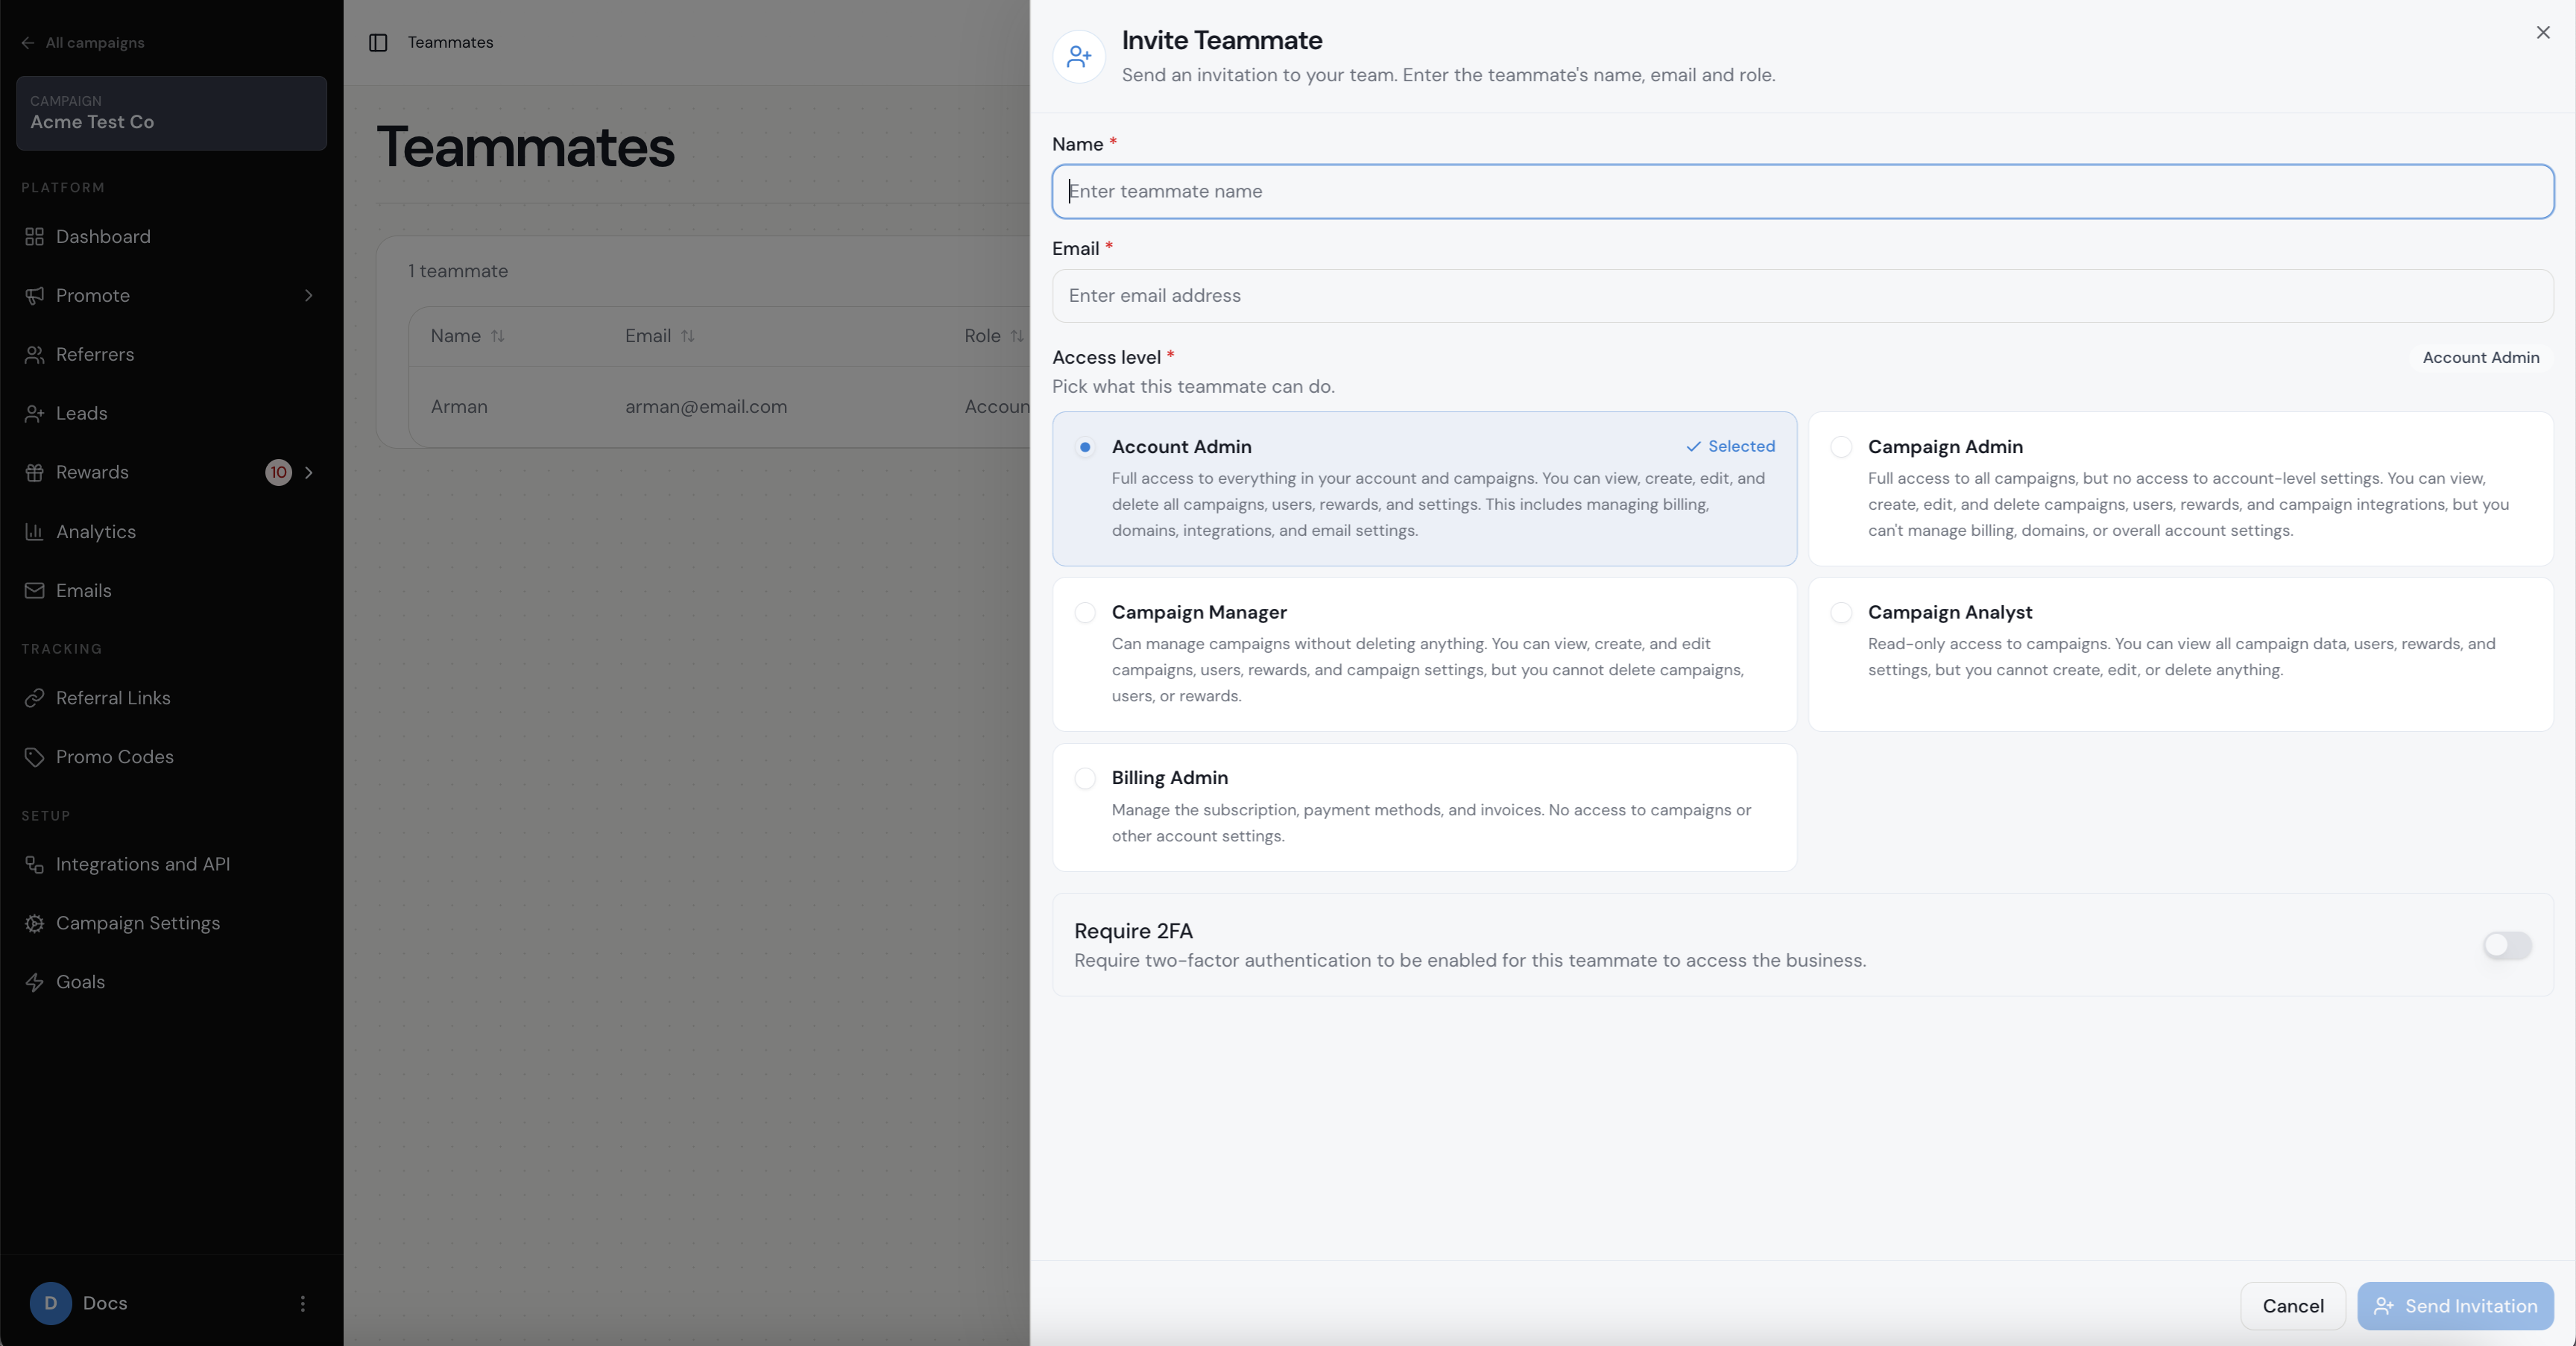Click the Referrers people icon
This screenshot has height=1346, width=2576.
(34, 355)
